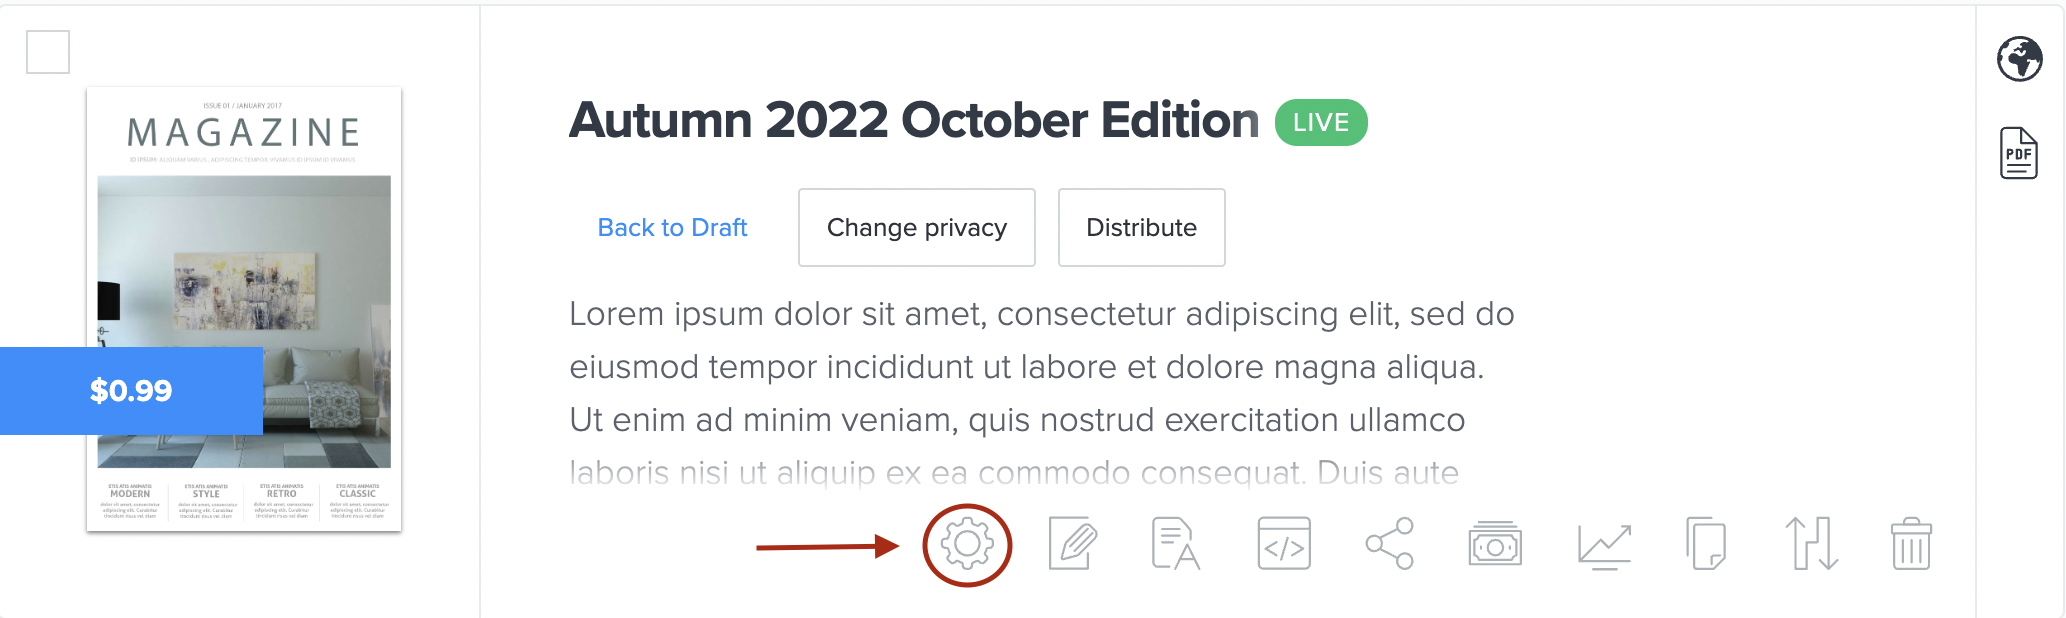Tick the publication selection checkbox
The image size is (2066, 618).
click(x=48, y=52)
